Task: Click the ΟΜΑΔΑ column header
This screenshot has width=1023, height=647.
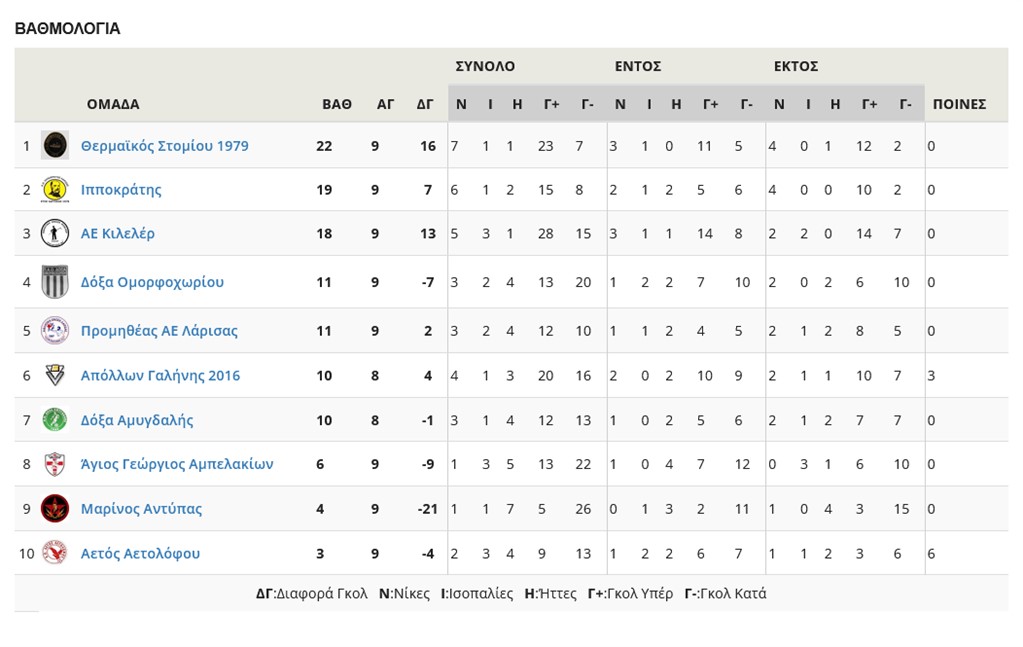Action: coord(113,104)
